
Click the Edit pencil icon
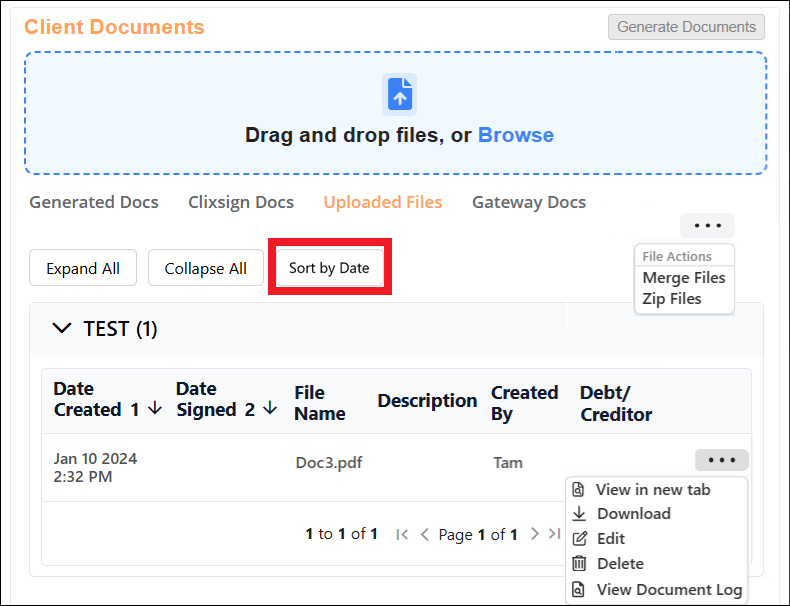pyautogui.click(x=579, y=538)
